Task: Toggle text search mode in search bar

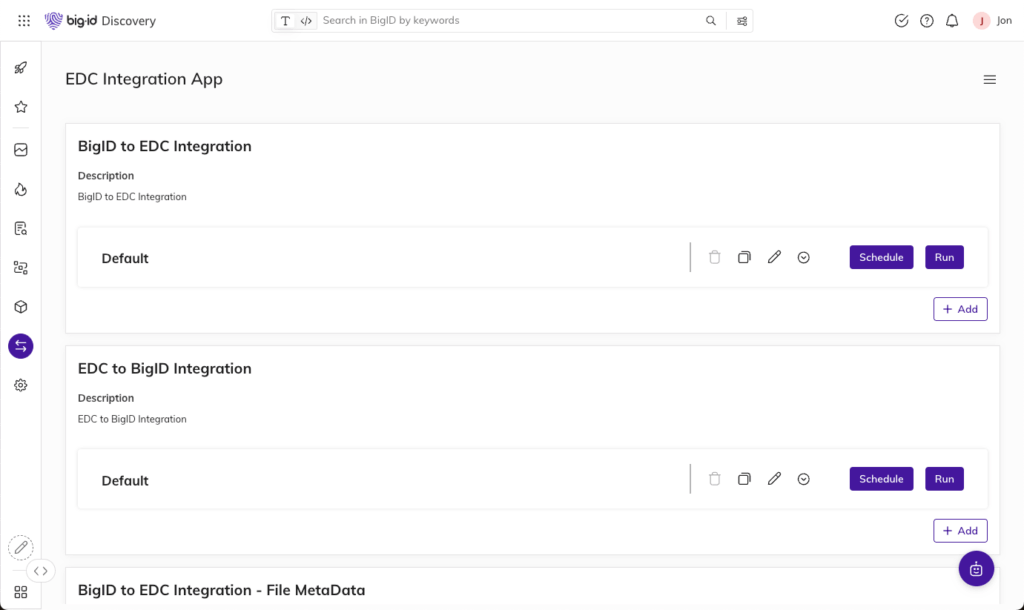Action: pos(286,21)
